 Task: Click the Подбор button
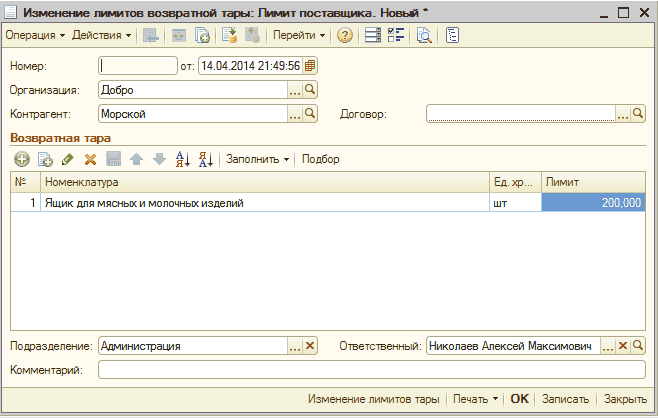pos(321,159)
